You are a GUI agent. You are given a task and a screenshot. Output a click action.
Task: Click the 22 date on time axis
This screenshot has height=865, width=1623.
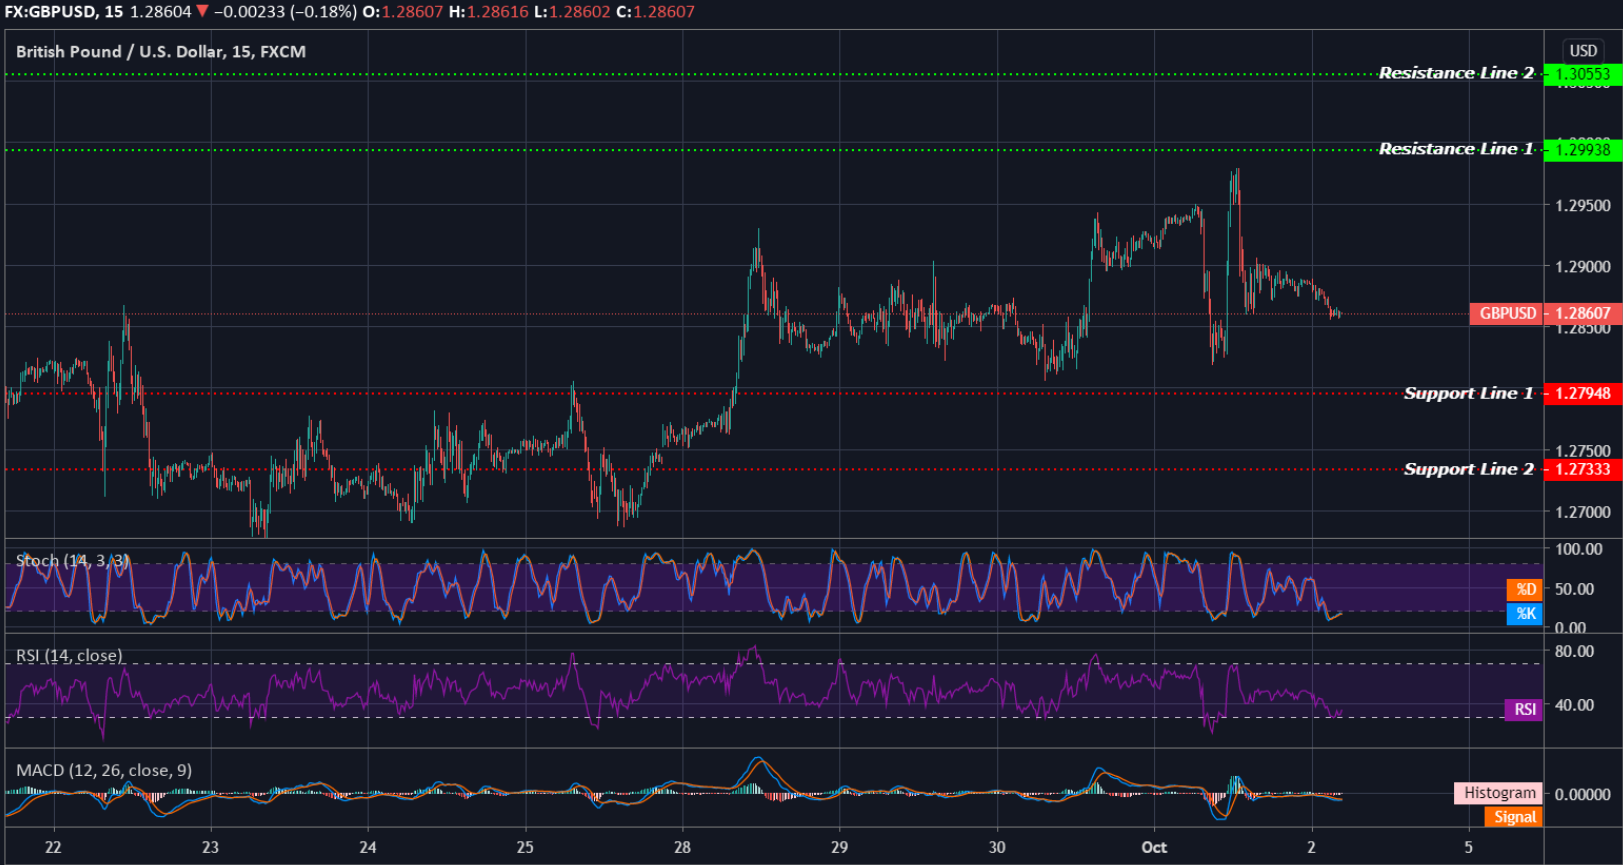[x=53, y=847]
